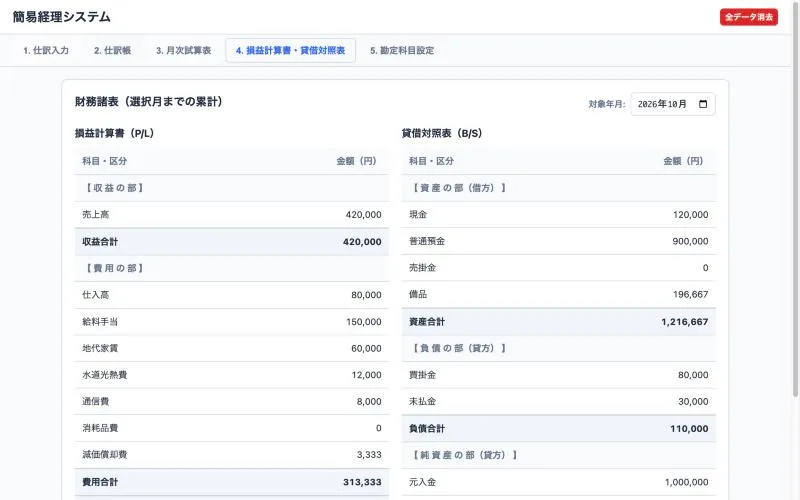Switch to the 1. 仕訳入力 tab
The height and width of the screenshot is (500, 800).
point(46,51)
